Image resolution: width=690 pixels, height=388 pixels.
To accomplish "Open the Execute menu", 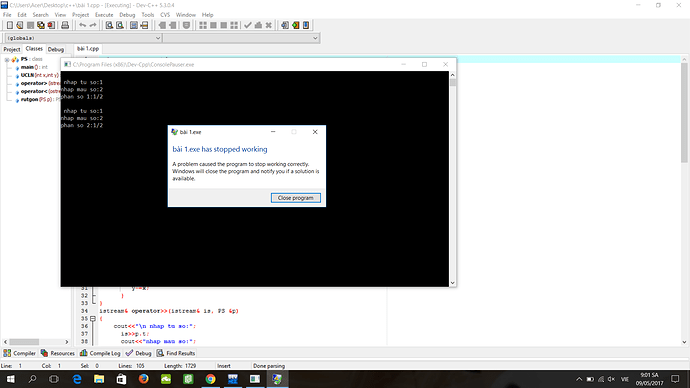I will click(x=104, y=15).
